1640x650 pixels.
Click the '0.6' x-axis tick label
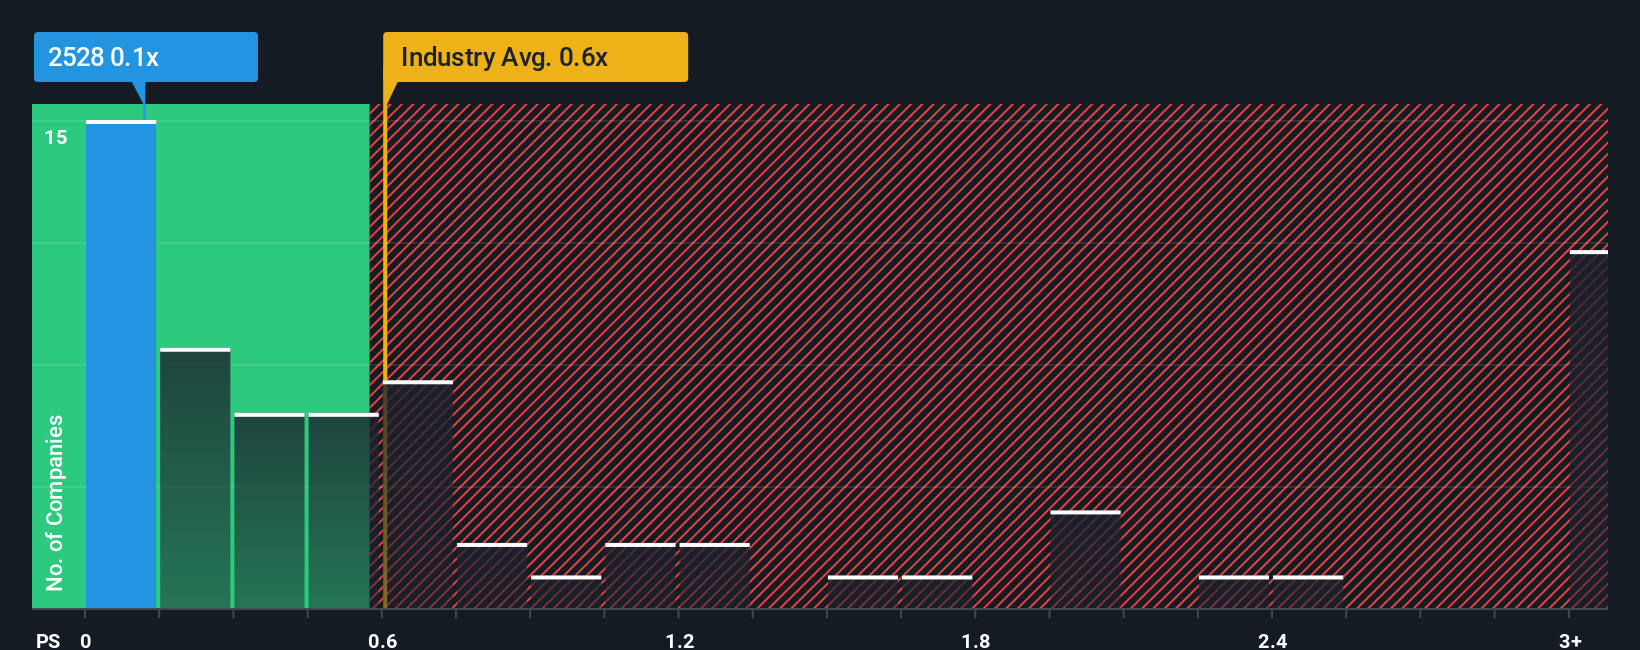tap(382, 640)
